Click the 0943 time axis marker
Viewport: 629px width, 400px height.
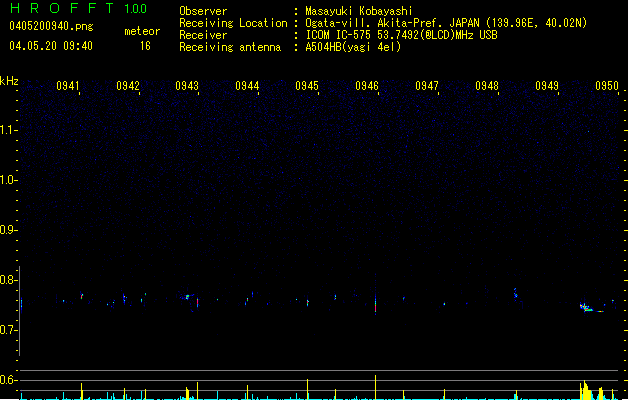click(187, 86)
